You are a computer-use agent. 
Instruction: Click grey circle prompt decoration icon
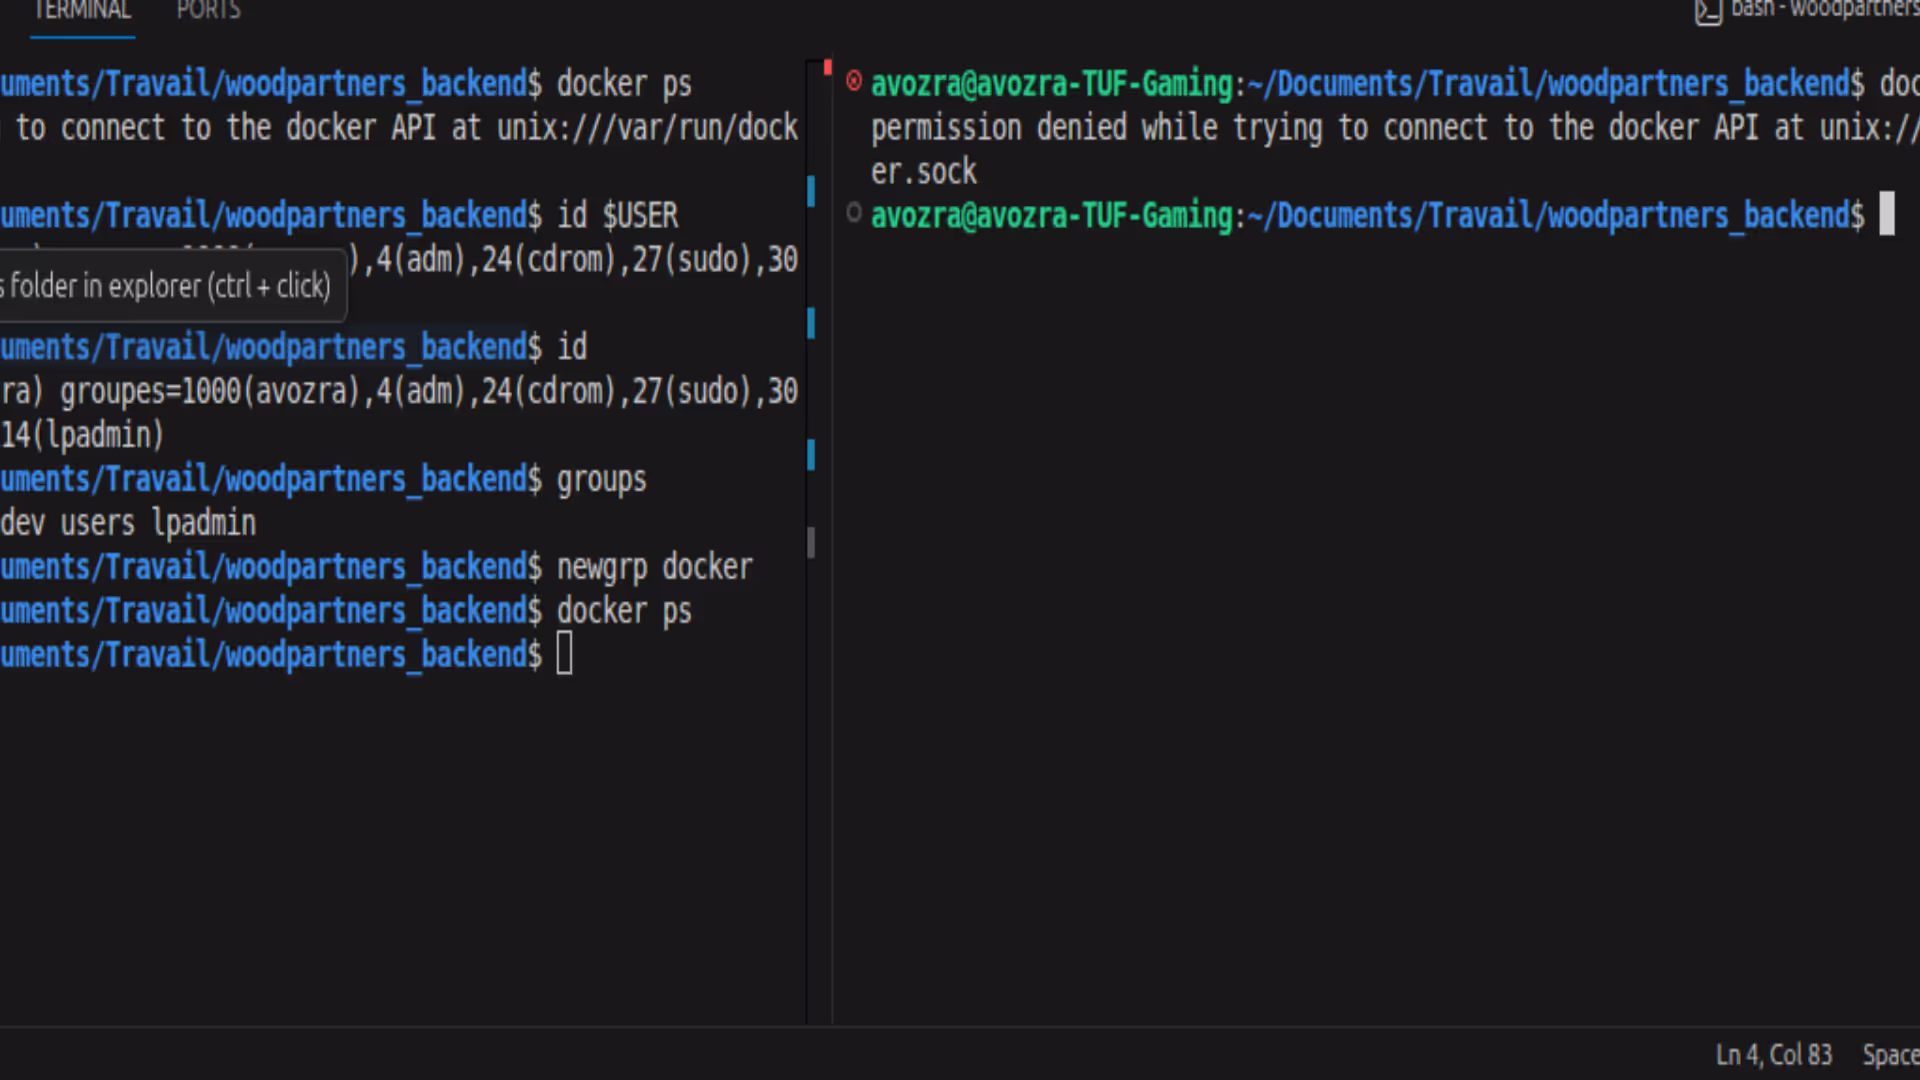[x=854, y=212]
